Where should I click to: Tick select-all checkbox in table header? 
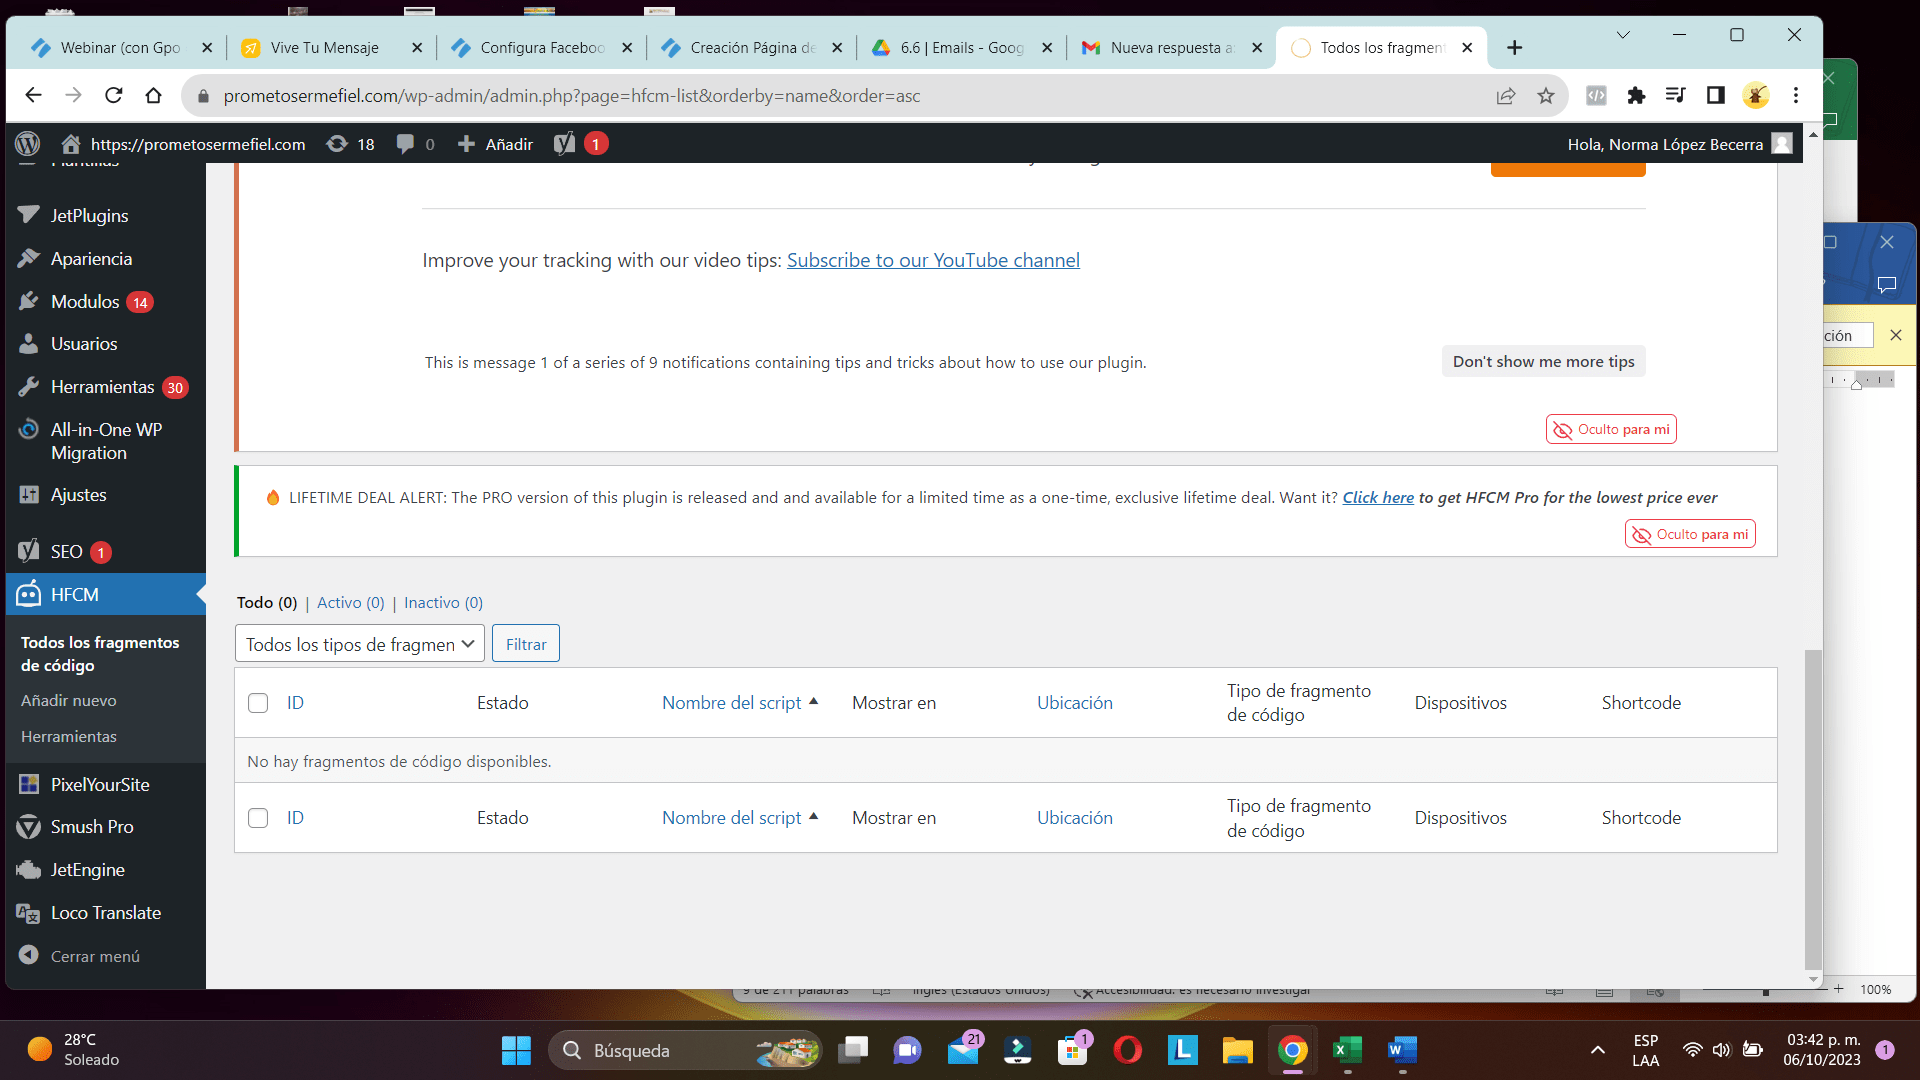[258, 703]
